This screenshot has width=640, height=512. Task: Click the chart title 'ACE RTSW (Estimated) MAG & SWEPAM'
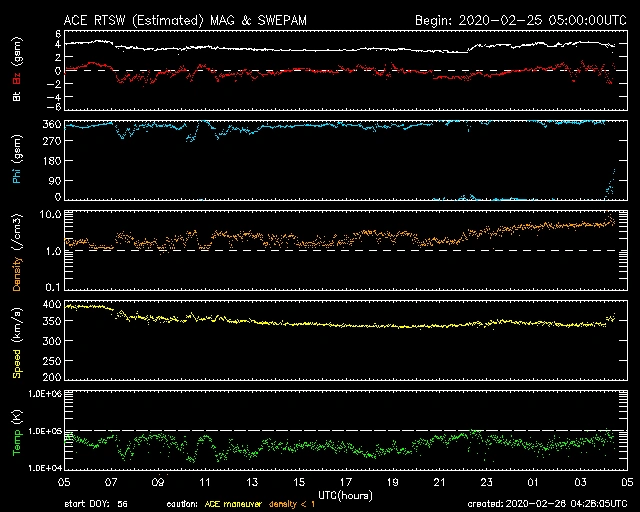pyautogui.click(x=185, y=20)
